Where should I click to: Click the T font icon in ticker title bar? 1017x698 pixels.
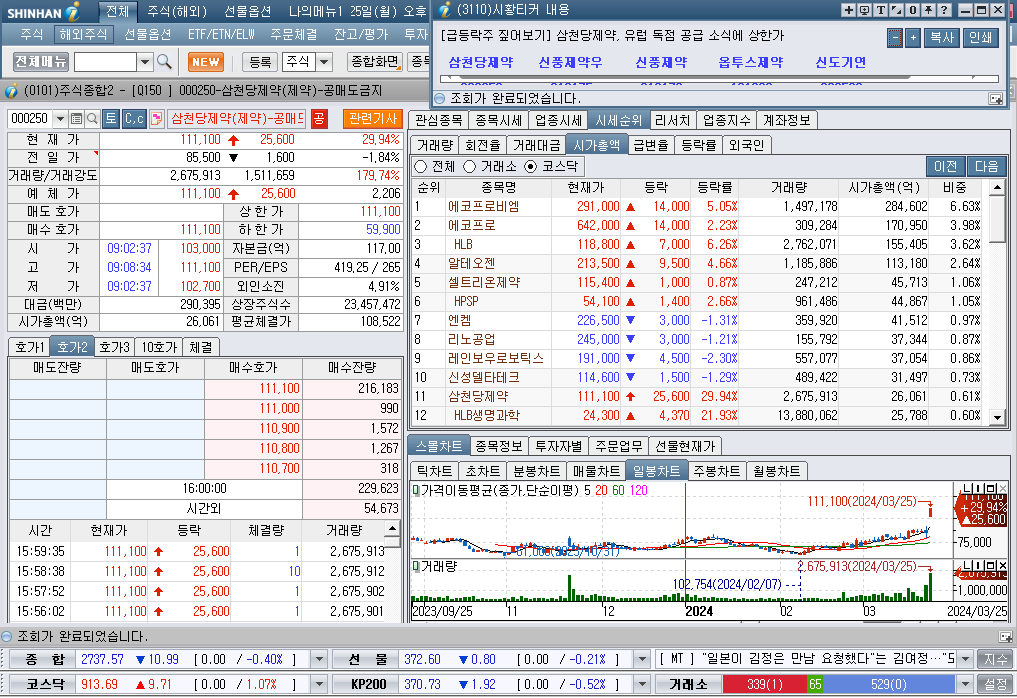(880, 10)
